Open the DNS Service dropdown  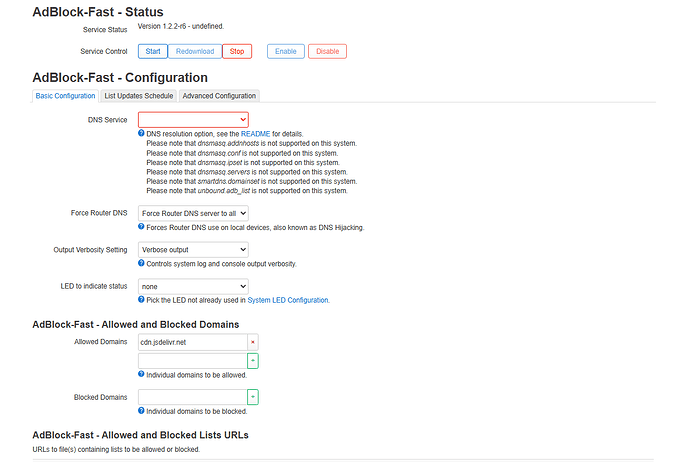[193, 120]
